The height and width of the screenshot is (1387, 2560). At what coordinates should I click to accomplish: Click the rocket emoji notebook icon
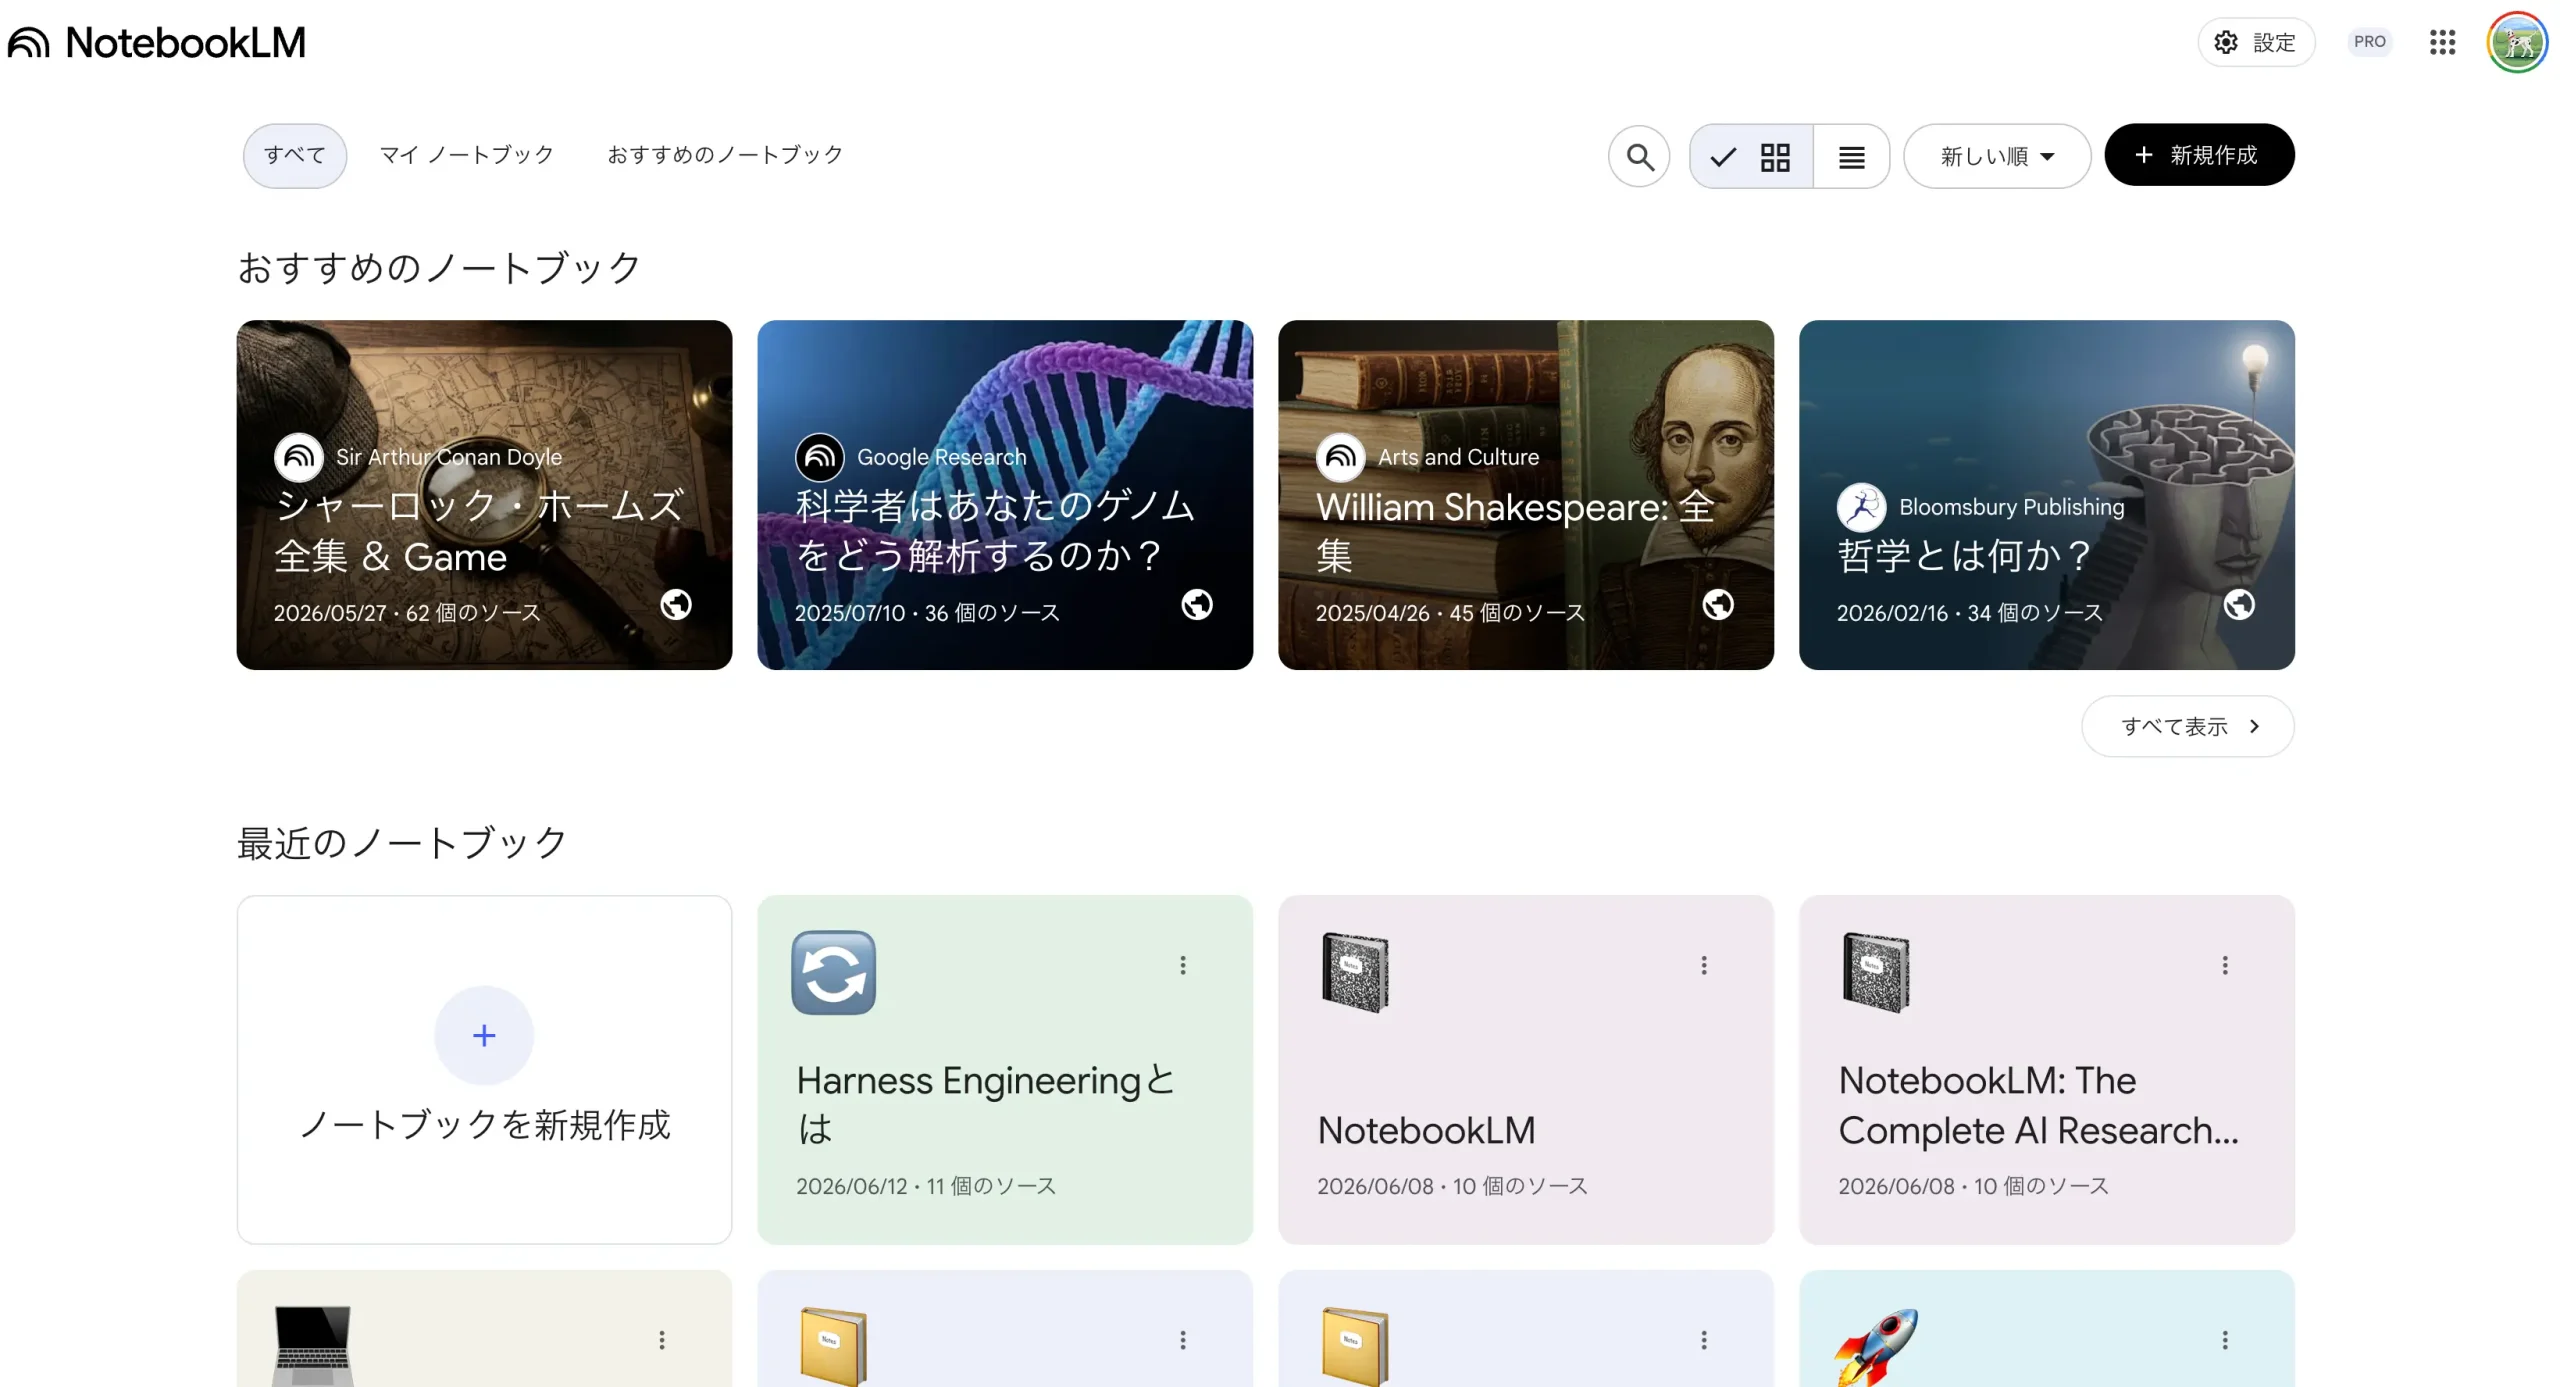coord(1876,1346)
